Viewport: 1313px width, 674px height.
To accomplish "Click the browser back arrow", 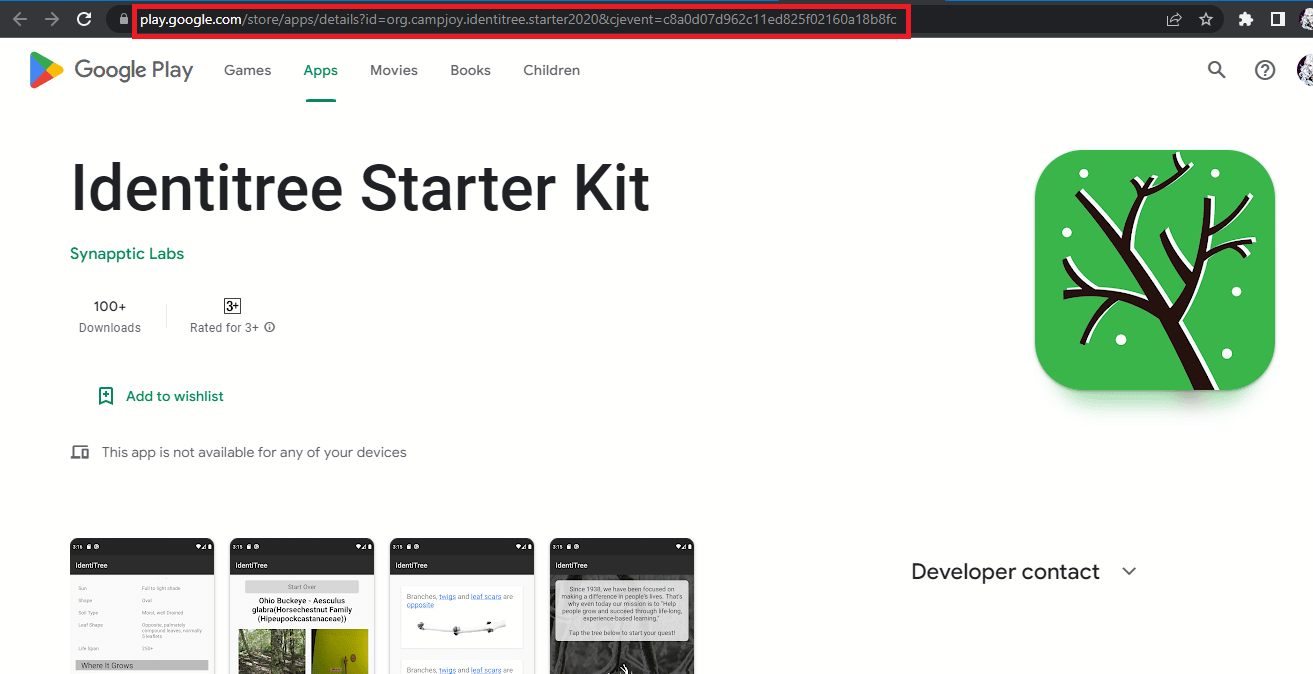I will point(20,19).
